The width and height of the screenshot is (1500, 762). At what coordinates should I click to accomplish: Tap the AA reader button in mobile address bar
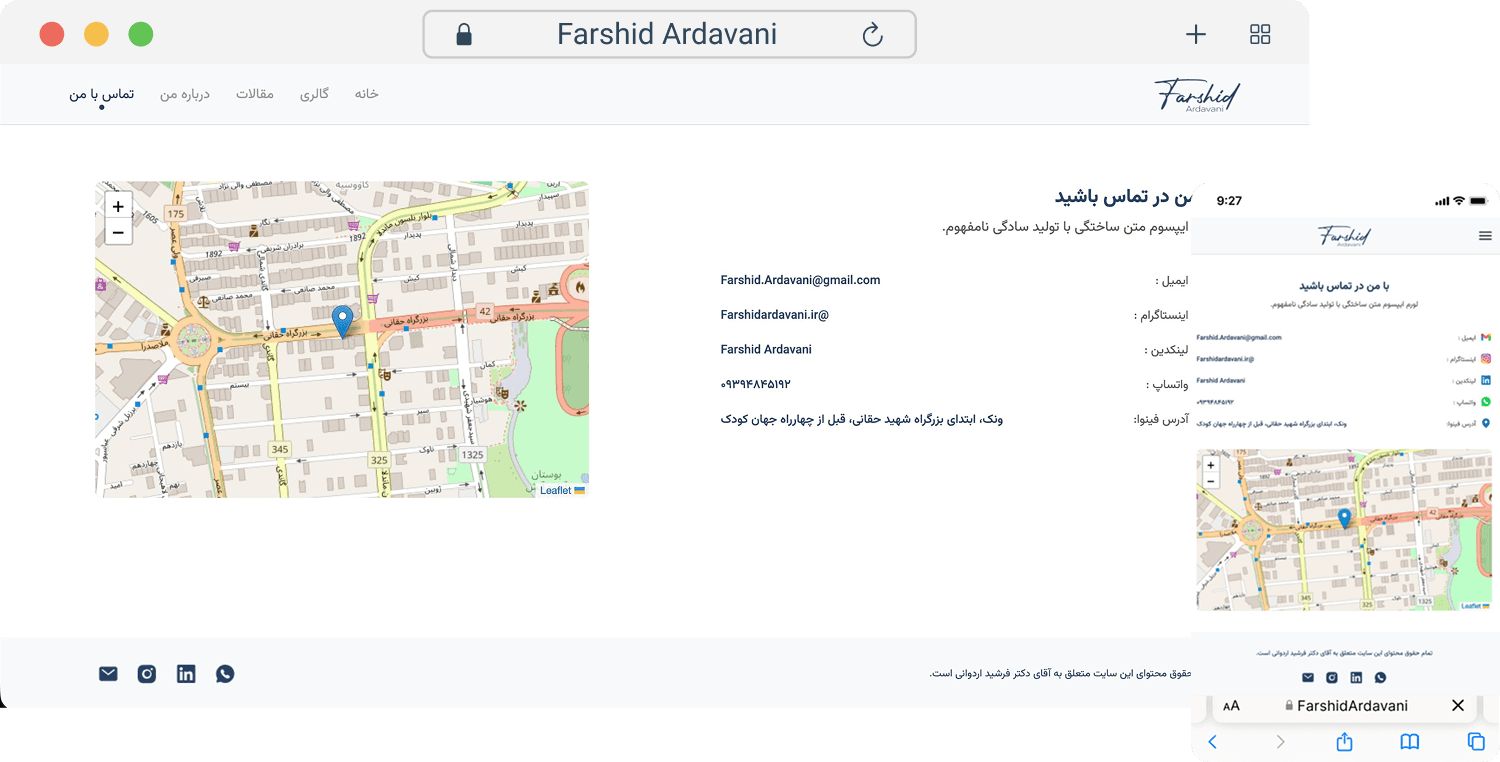point(1231,706)
